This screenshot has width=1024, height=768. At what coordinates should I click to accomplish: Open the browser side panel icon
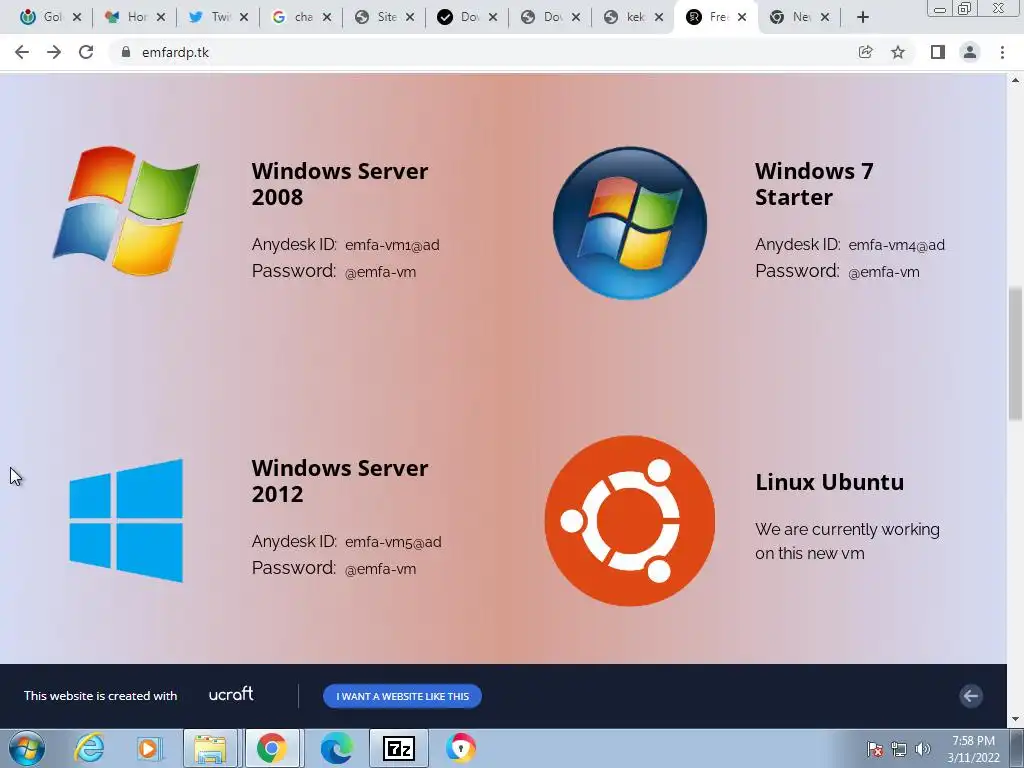coord(938,52)
